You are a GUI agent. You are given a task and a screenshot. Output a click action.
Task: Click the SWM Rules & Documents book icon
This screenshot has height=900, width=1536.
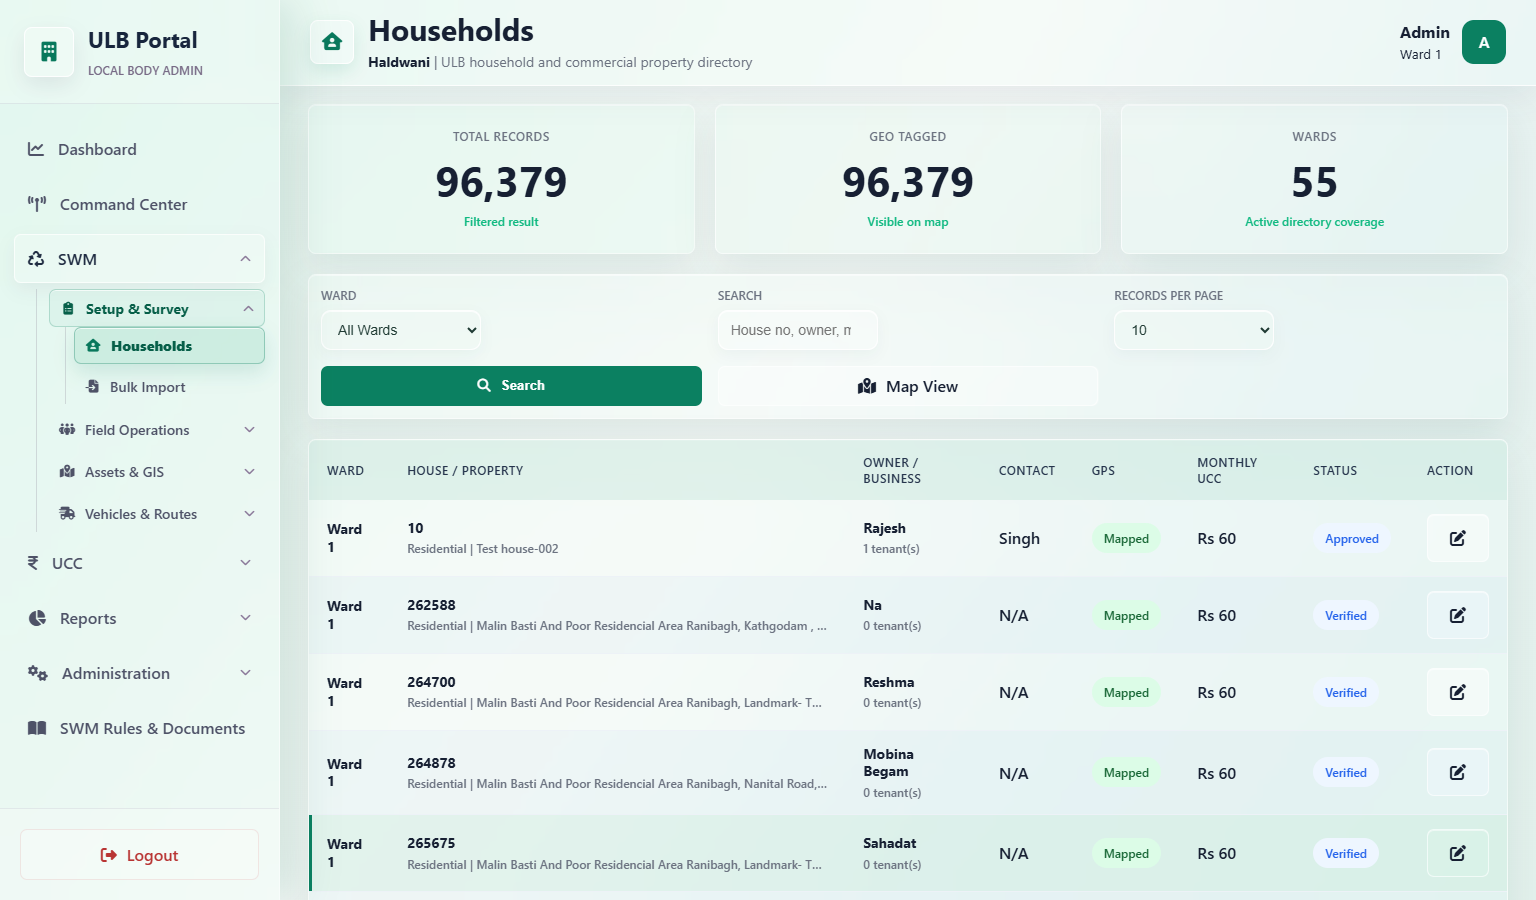pos(37,728)
